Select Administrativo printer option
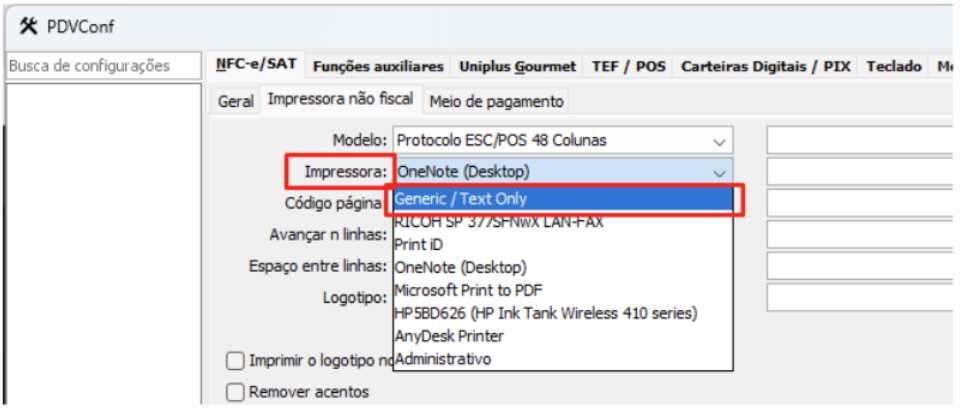 point(443,358)
